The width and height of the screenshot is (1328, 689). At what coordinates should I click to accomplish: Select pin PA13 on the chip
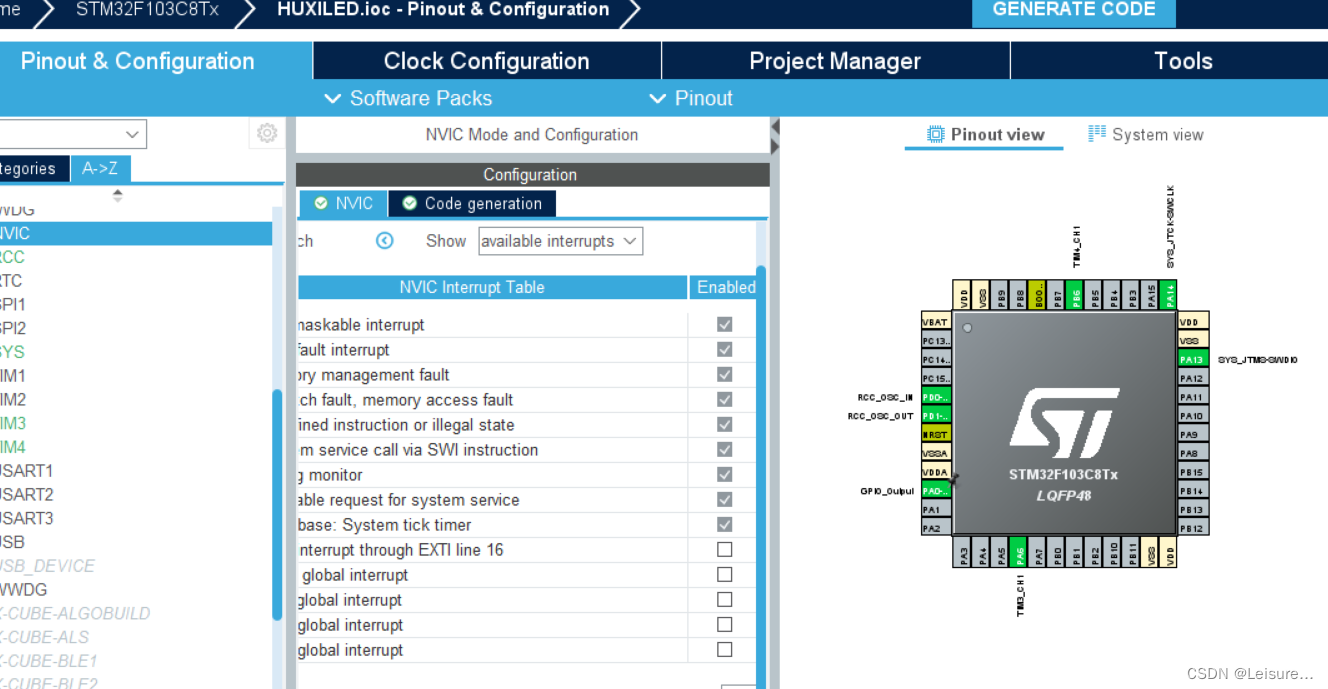1192,360
